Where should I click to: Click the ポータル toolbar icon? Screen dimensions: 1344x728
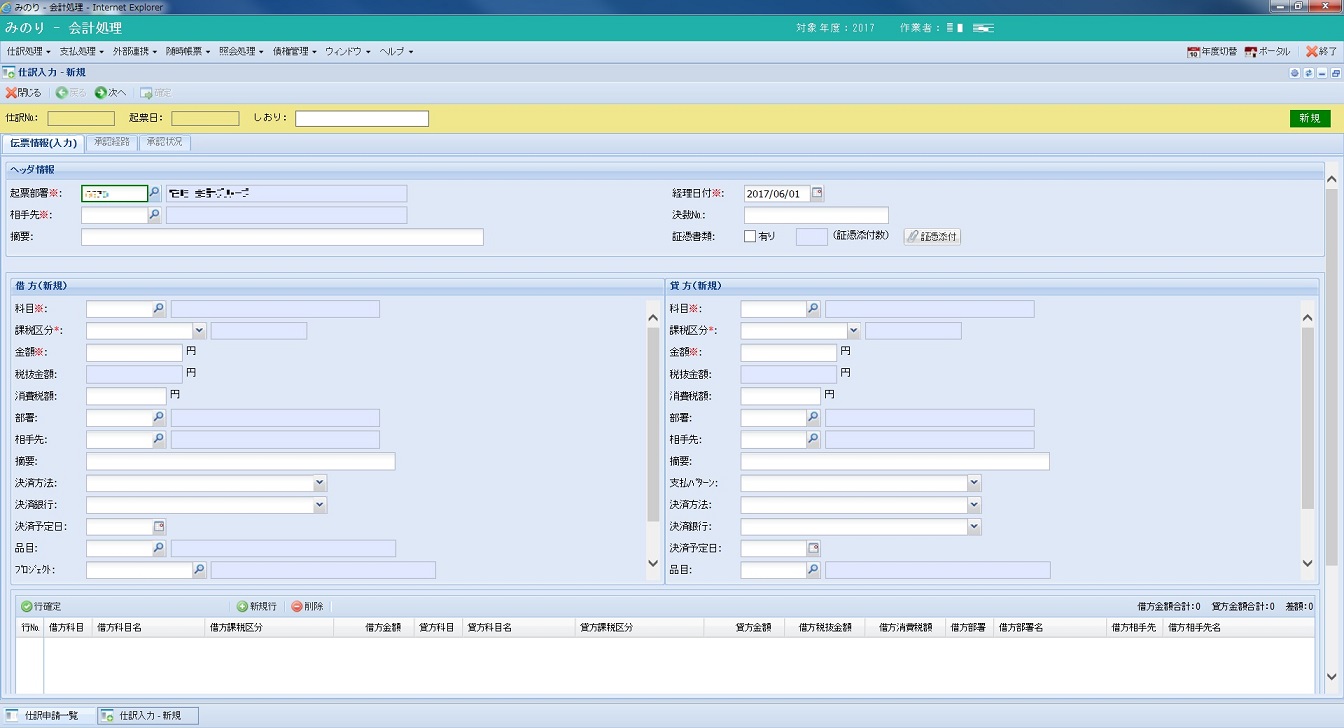1251,51
